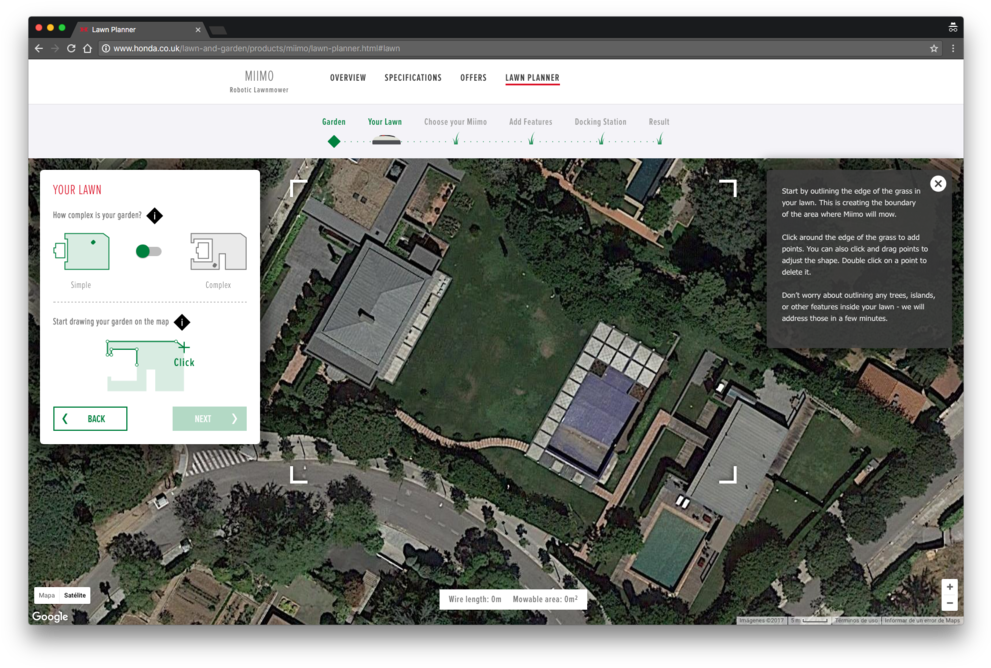Show info about drawing your garden
The width and height of the screenshot is (991, 668).
point(182,322)
